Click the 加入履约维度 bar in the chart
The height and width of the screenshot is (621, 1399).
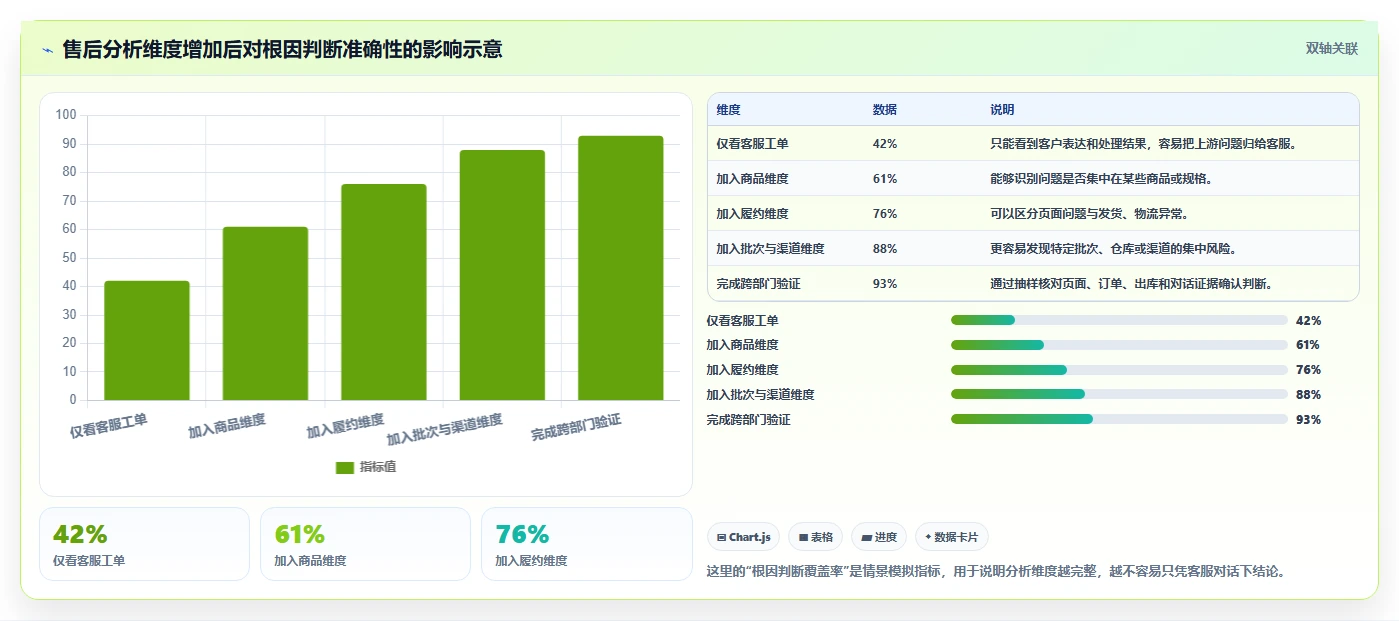pos(384,292)
